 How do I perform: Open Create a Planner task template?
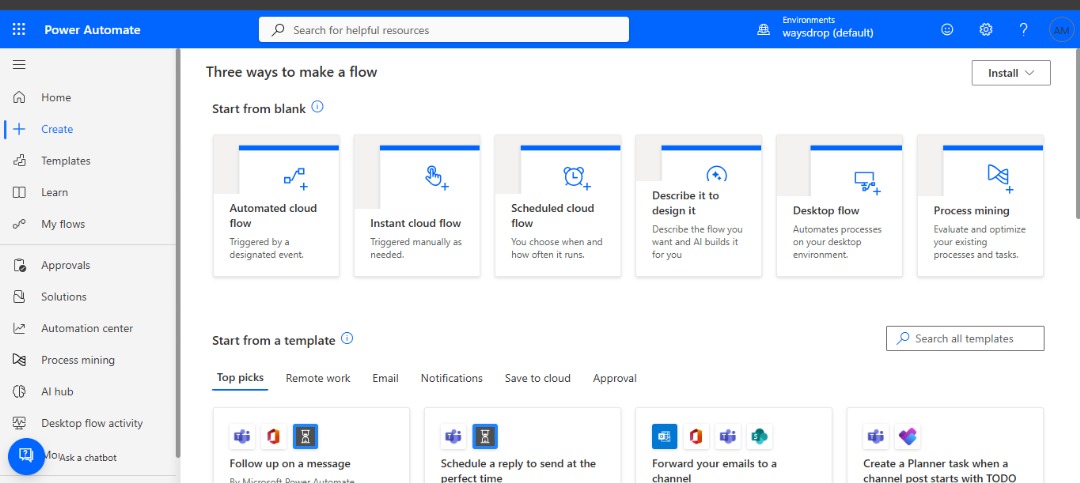point(944,445)
